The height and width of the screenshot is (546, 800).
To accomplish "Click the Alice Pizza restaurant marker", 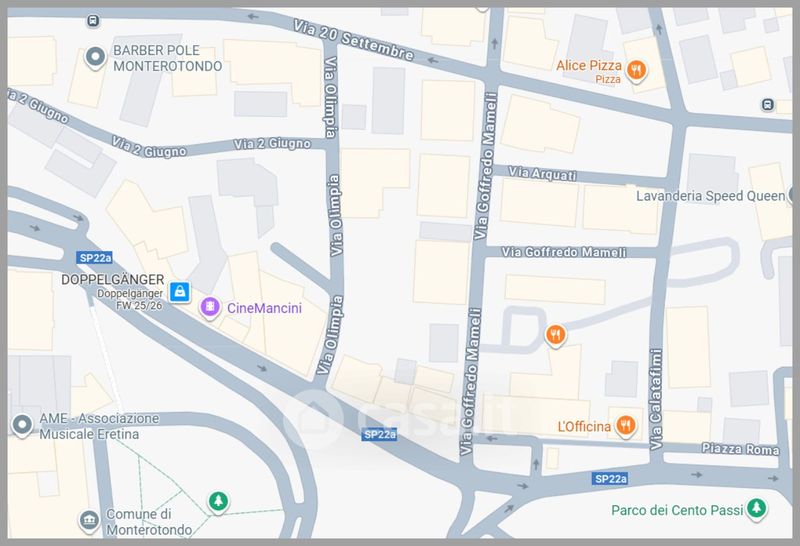I will pos(636,70).
